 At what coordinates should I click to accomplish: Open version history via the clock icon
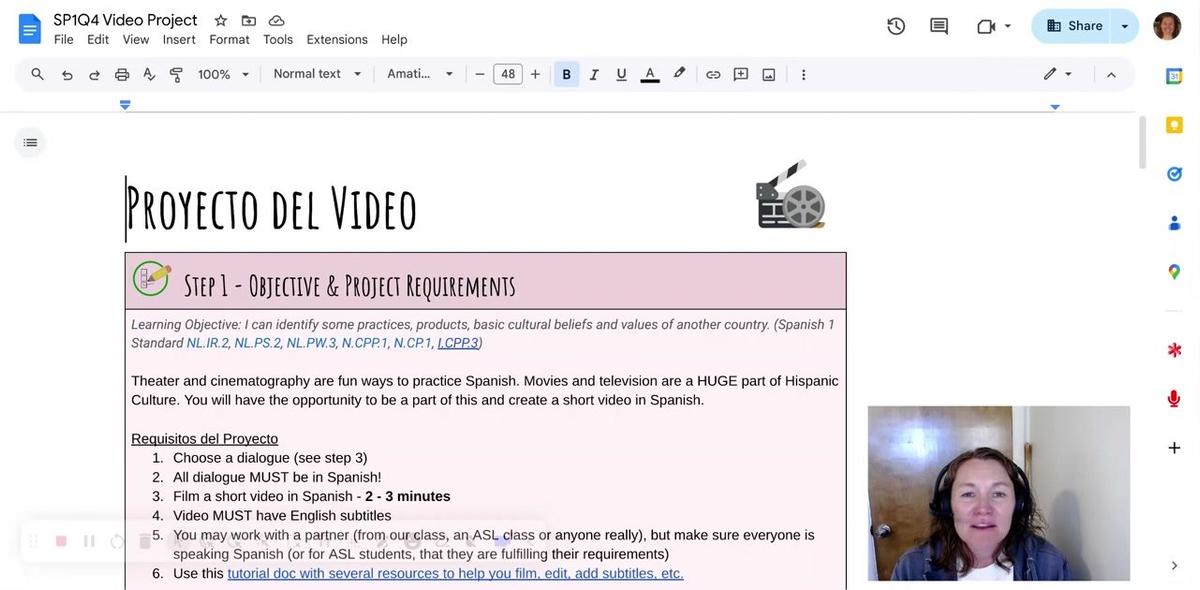coord(895,25)
